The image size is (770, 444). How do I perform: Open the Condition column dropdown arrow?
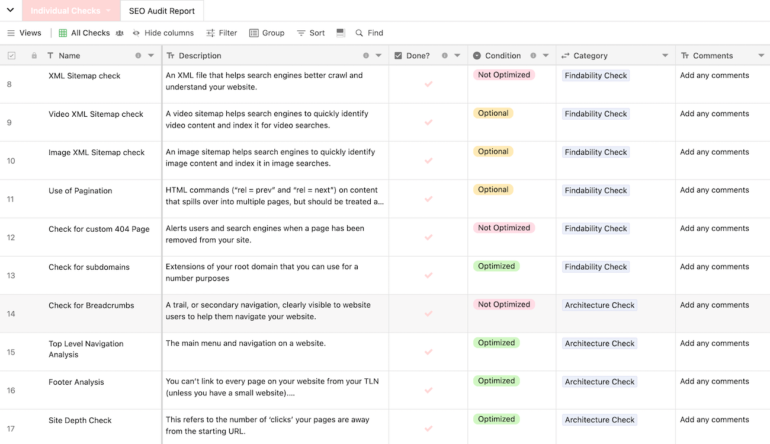[x=546, y=56]
